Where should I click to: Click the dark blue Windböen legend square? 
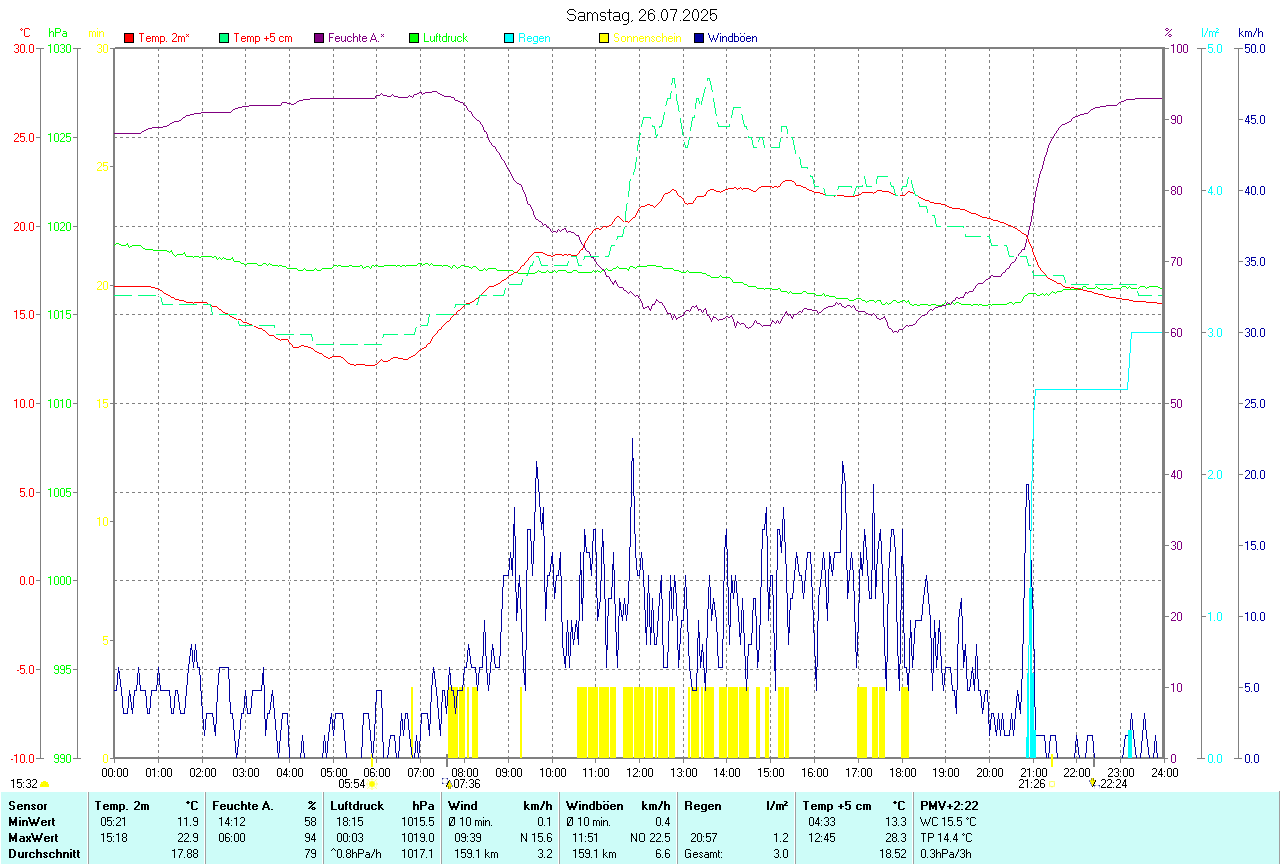click(x=699, y=38)
